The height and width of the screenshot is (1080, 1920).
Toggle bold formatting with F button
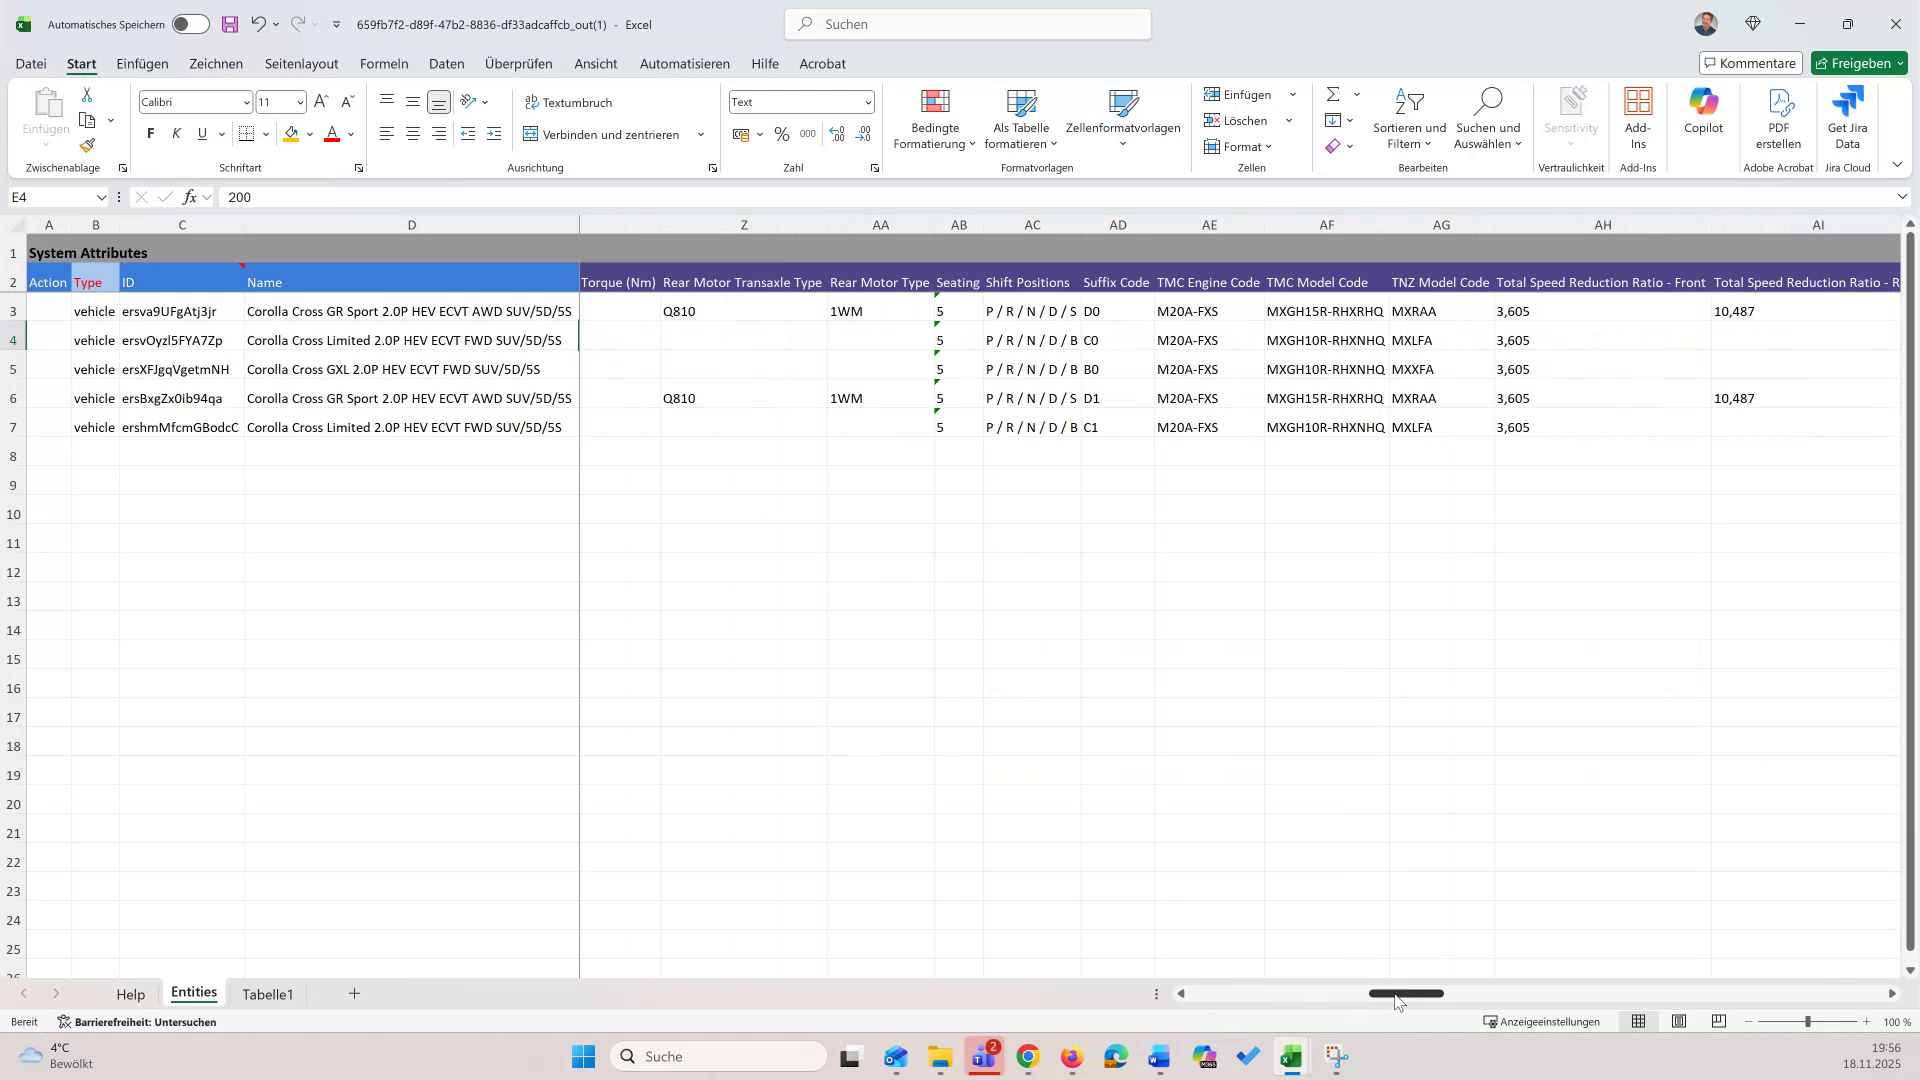tap(149, 133)
